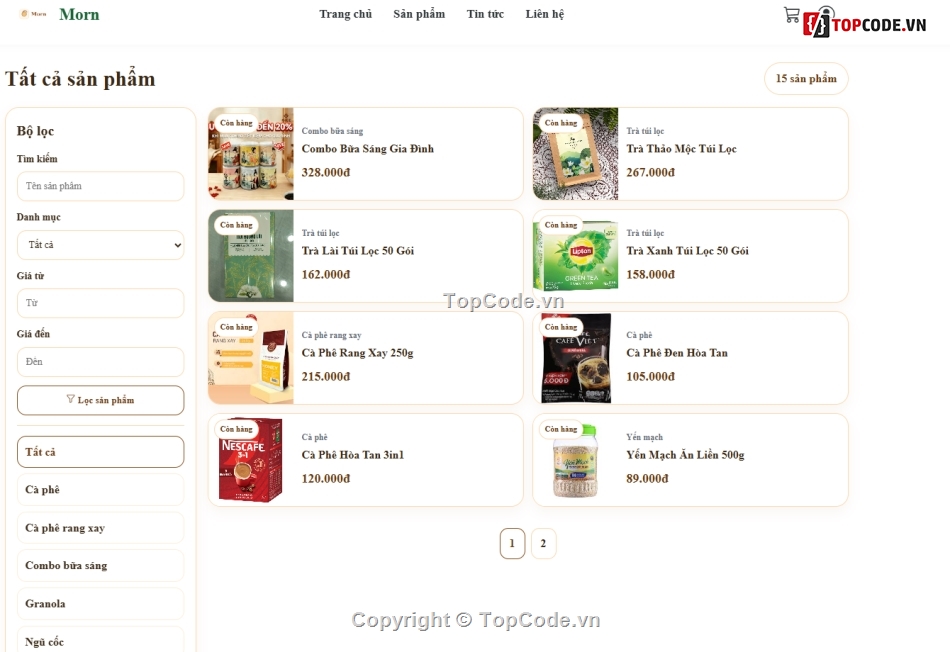Open the shopping cart icon
The width and height of the screenshot is (950, 652).
[791, 15]
